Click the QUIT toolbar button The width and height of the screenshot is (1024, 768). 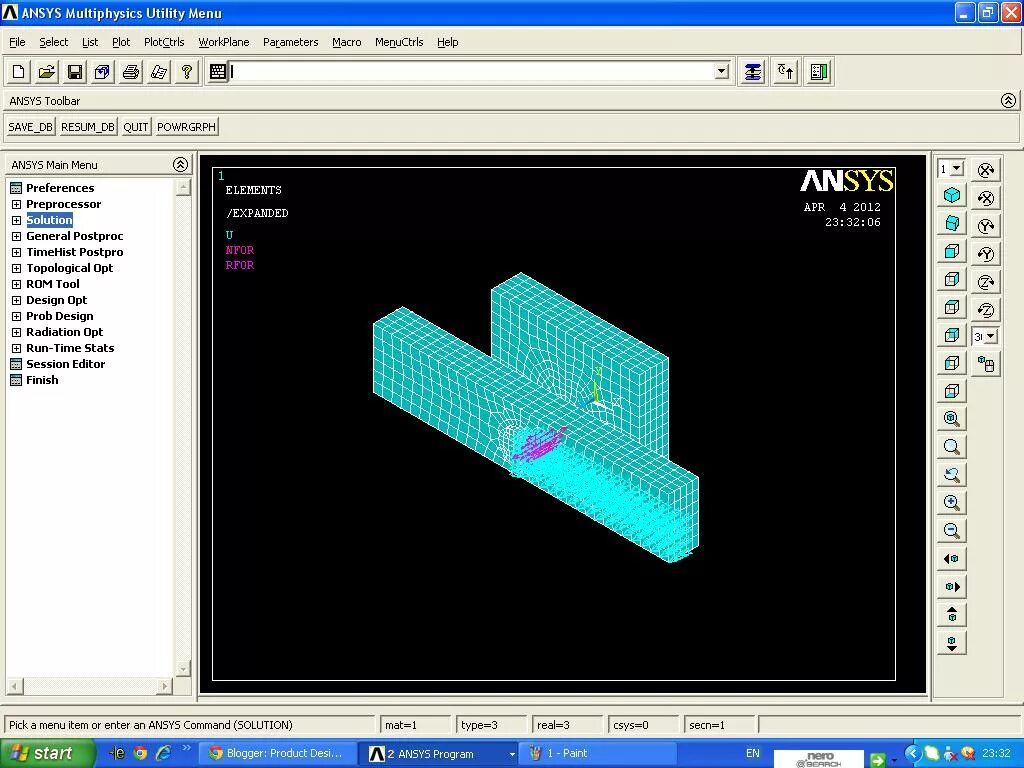pyautogui.click(x=136, y=127)
